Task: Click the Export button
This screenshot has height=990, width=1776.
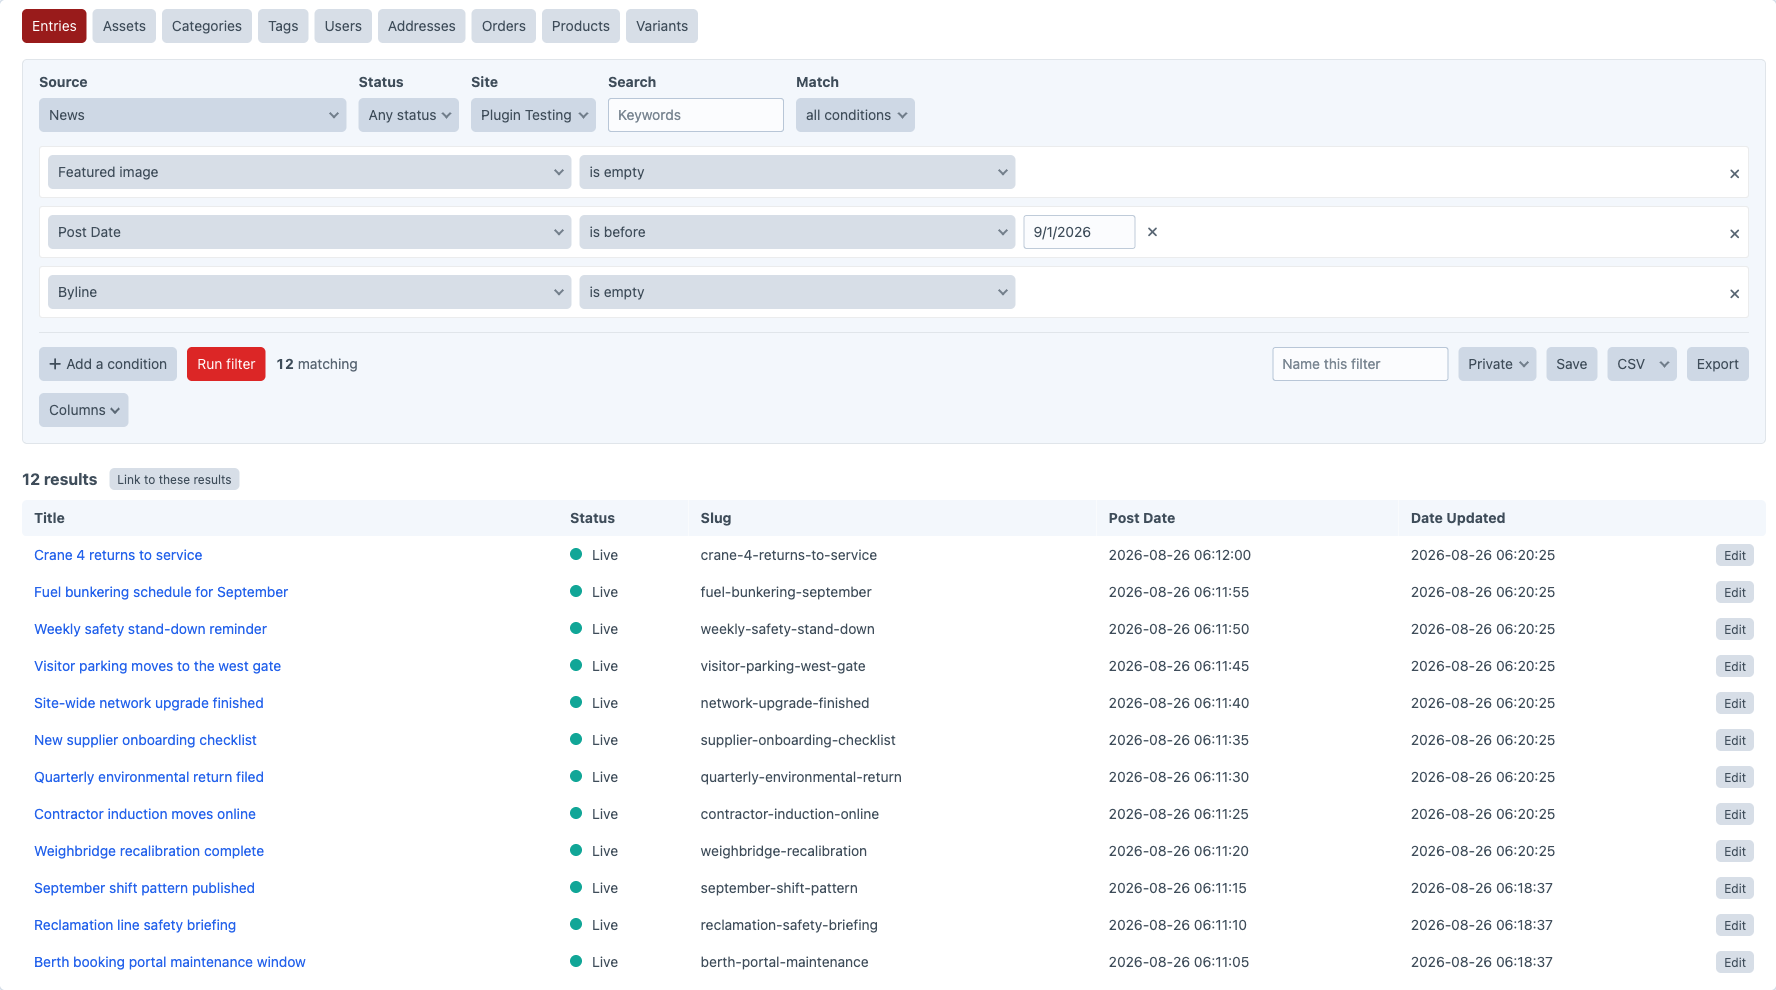Action: click(1717, 364)
